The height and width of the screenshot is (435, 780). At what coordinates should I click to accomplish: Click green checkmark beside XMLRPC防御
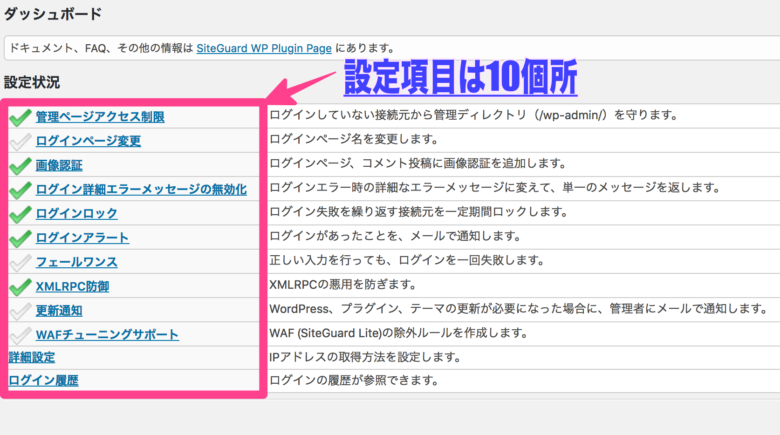click(x=20, y=287)
